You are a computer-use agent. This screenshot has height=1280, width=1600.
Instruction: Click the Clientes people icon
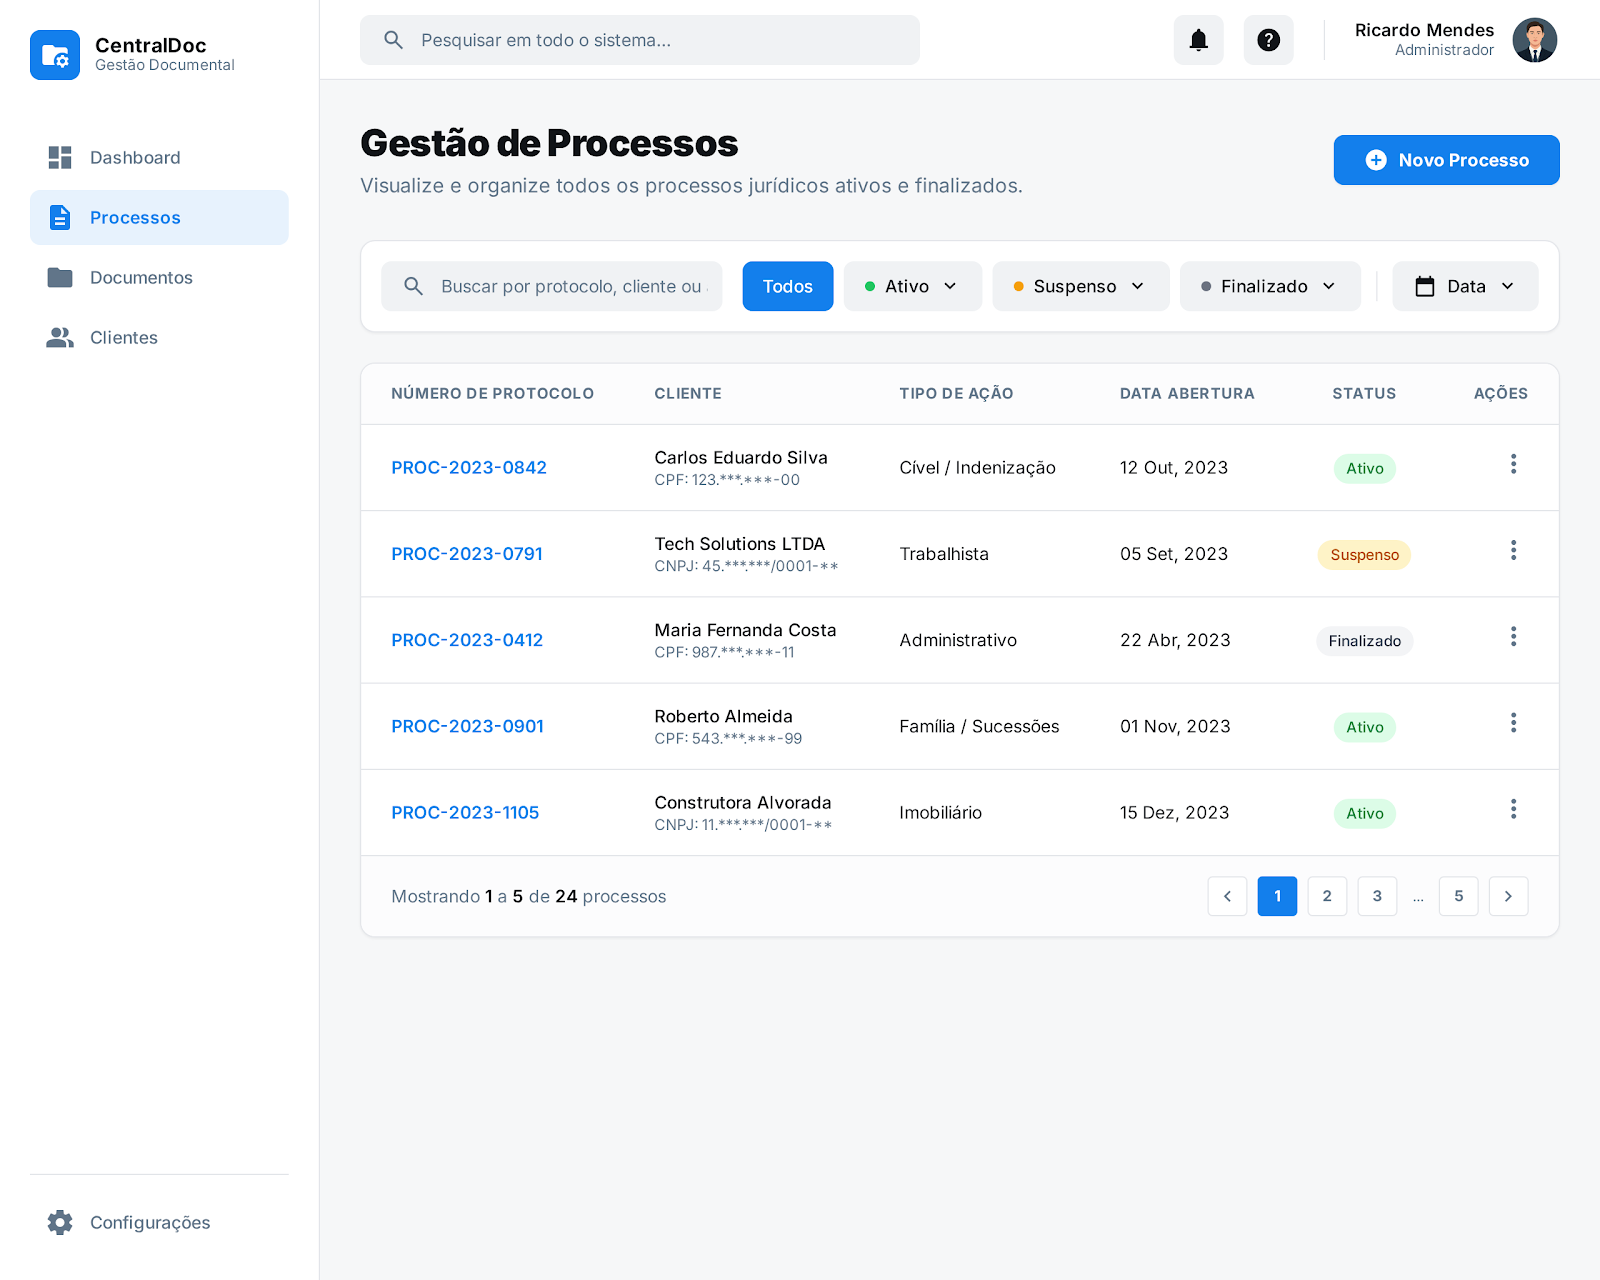pyautogui.click(x=60, y=337)
